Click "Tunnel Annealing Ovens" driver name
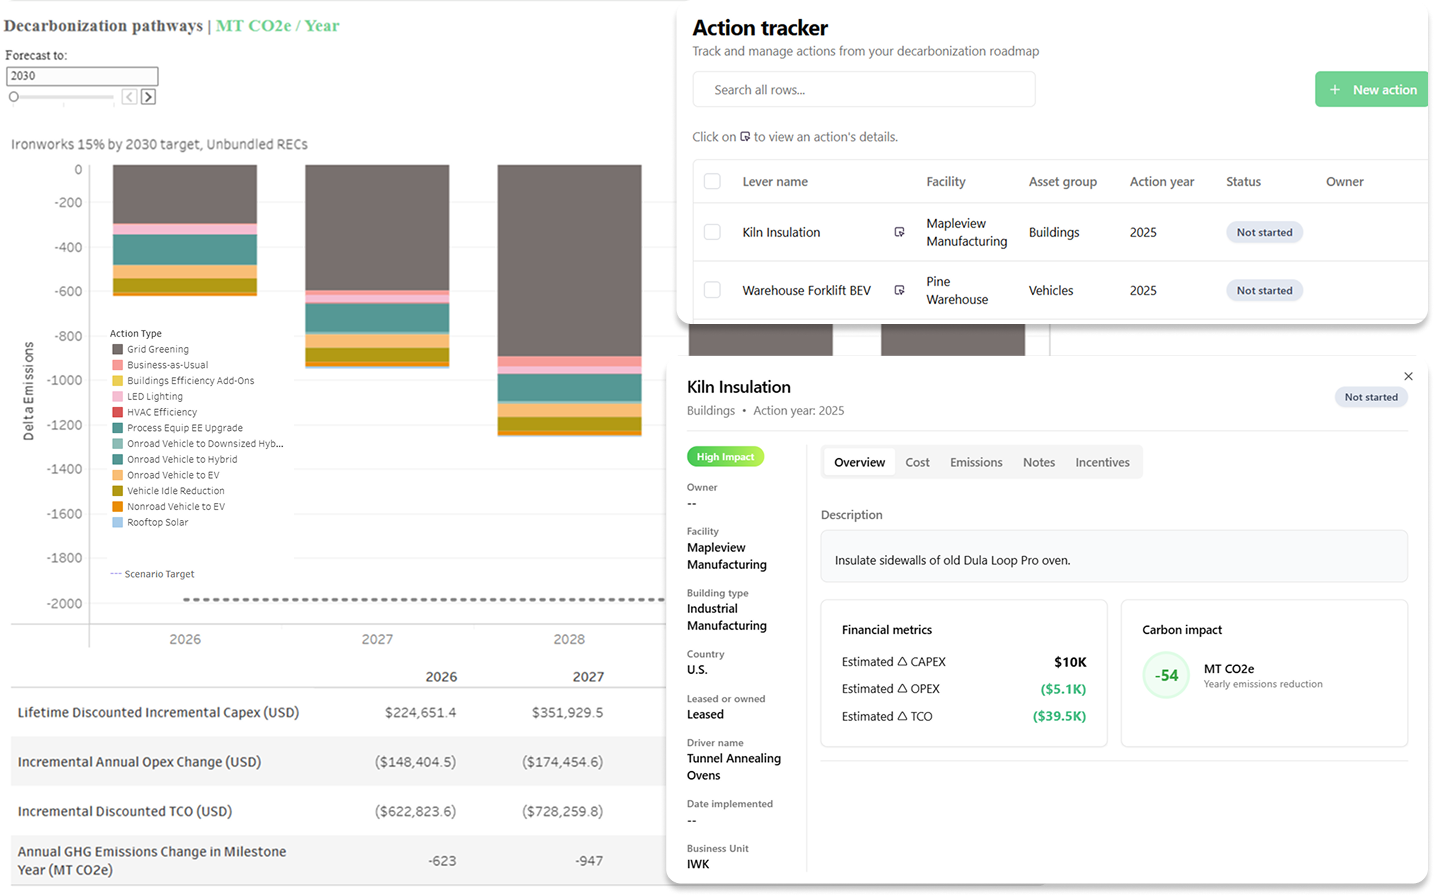 tap(734, 767)
